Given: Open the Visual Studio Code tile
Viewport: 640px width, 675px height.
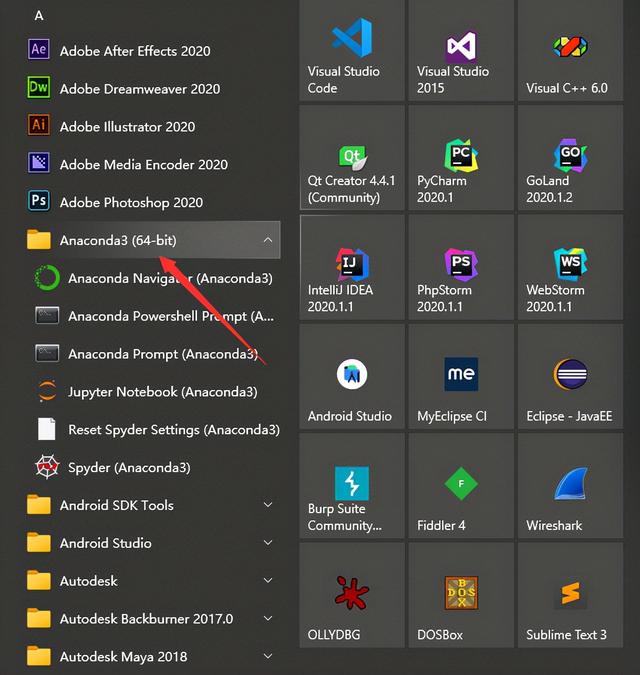Looking at the screenshot, I should tap(352, 50).
